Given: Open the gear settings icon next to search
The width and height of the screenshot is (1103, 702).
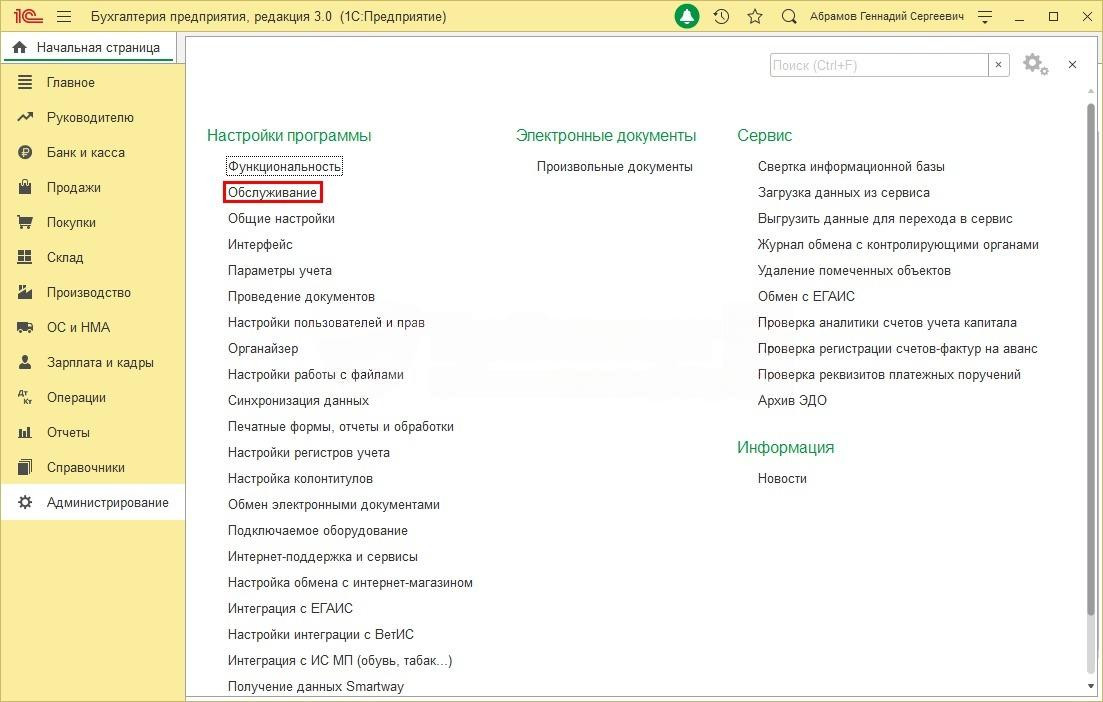Looking at the screenshot, I should coord(1035,65).
